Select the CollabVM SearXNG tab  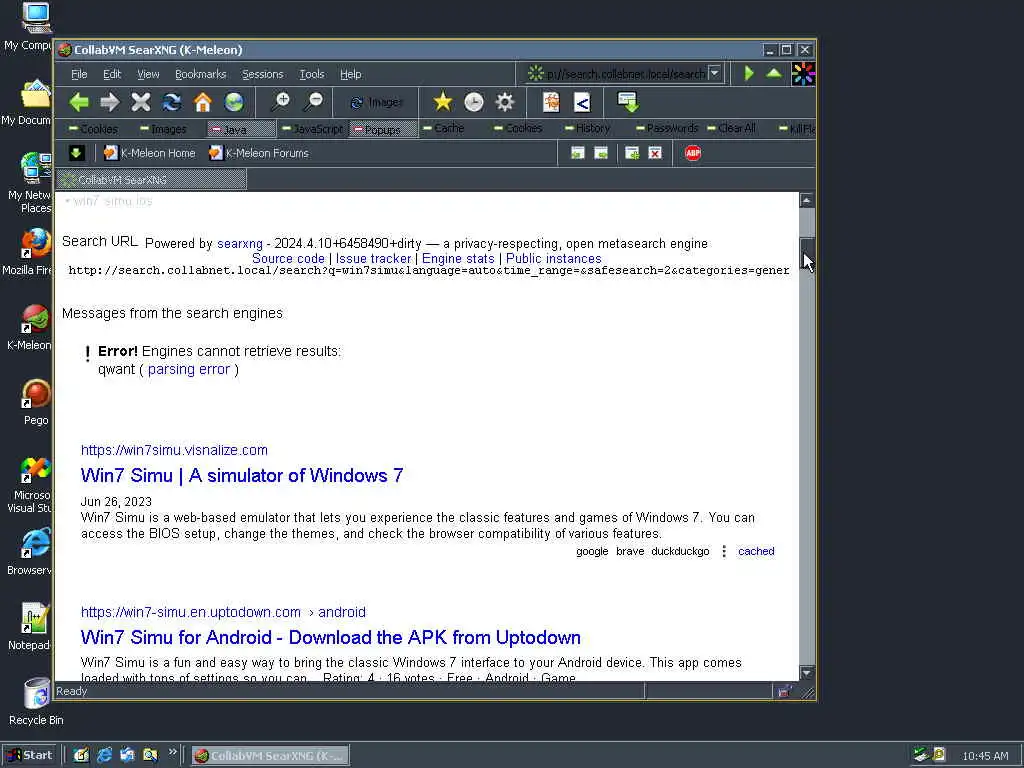tap(152, 180)
